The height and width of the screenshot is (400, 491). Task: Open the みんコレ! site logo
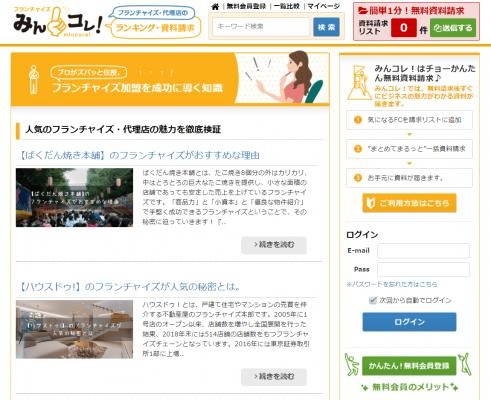[x=58, y=22]
